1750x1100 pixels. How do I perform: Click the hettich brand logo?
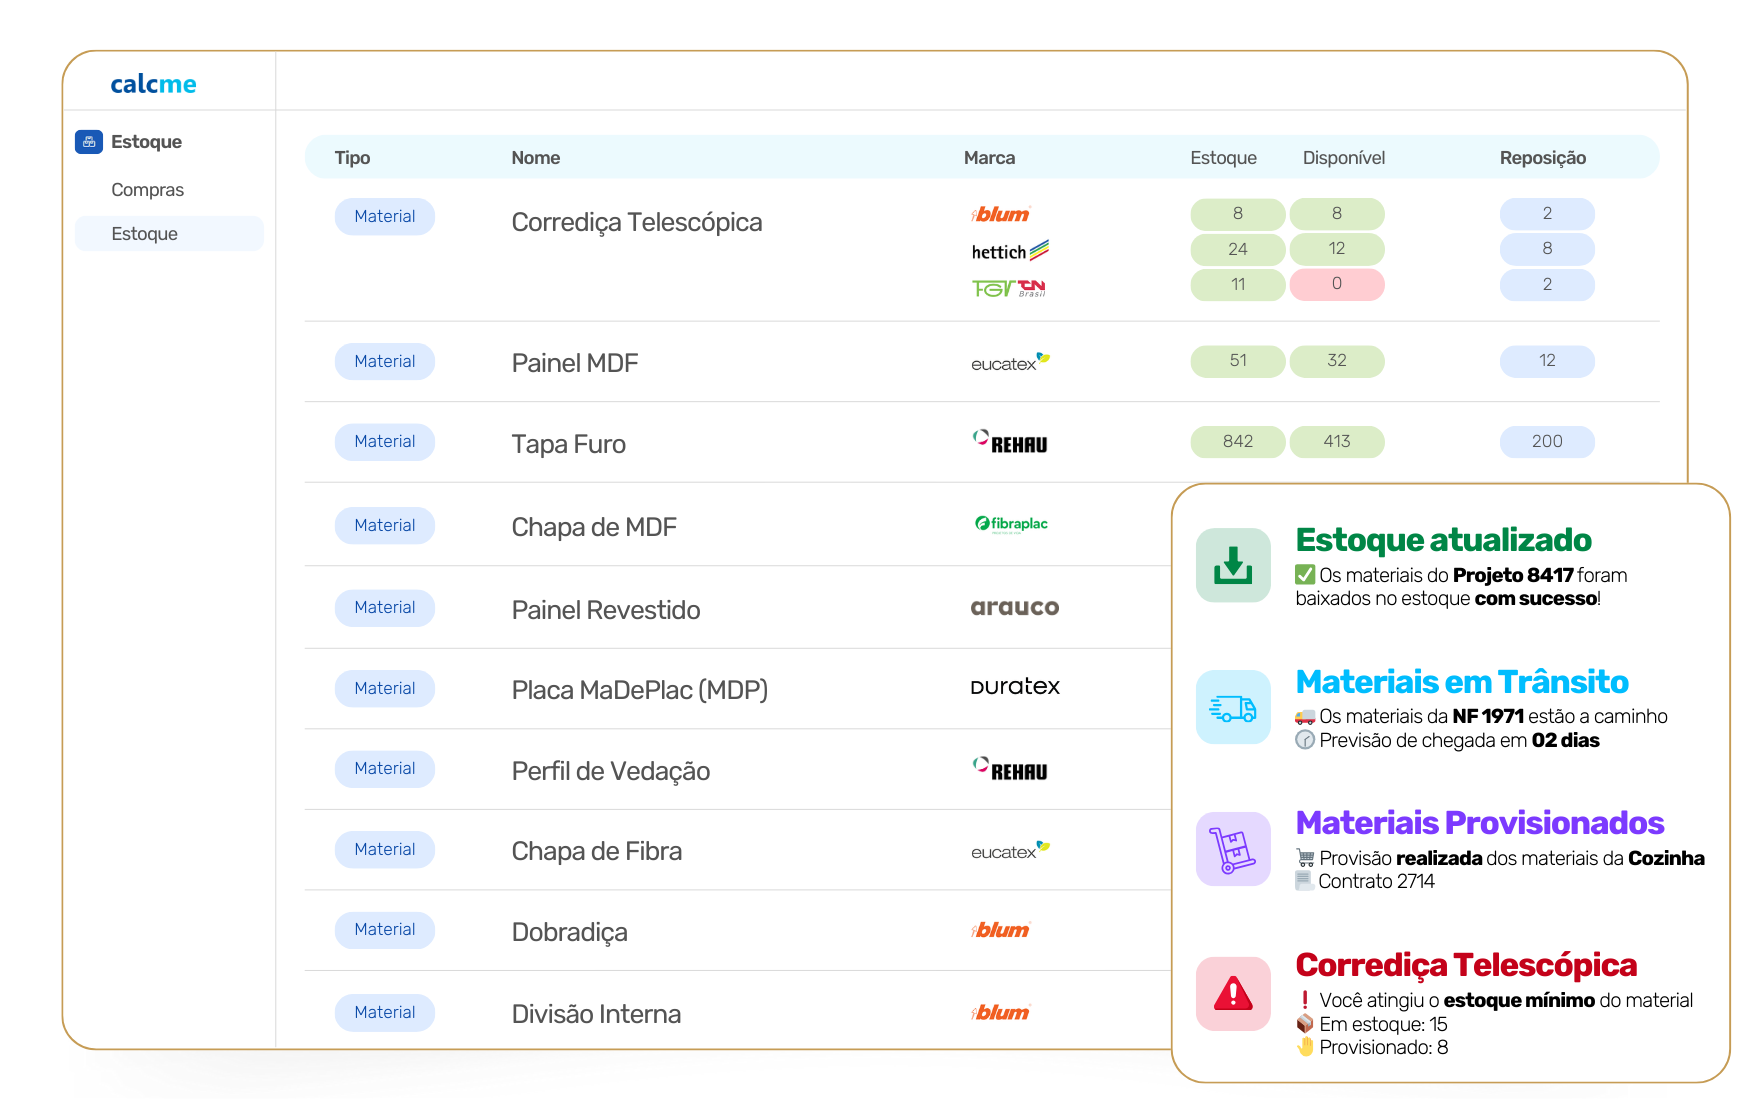(1009, 251)
